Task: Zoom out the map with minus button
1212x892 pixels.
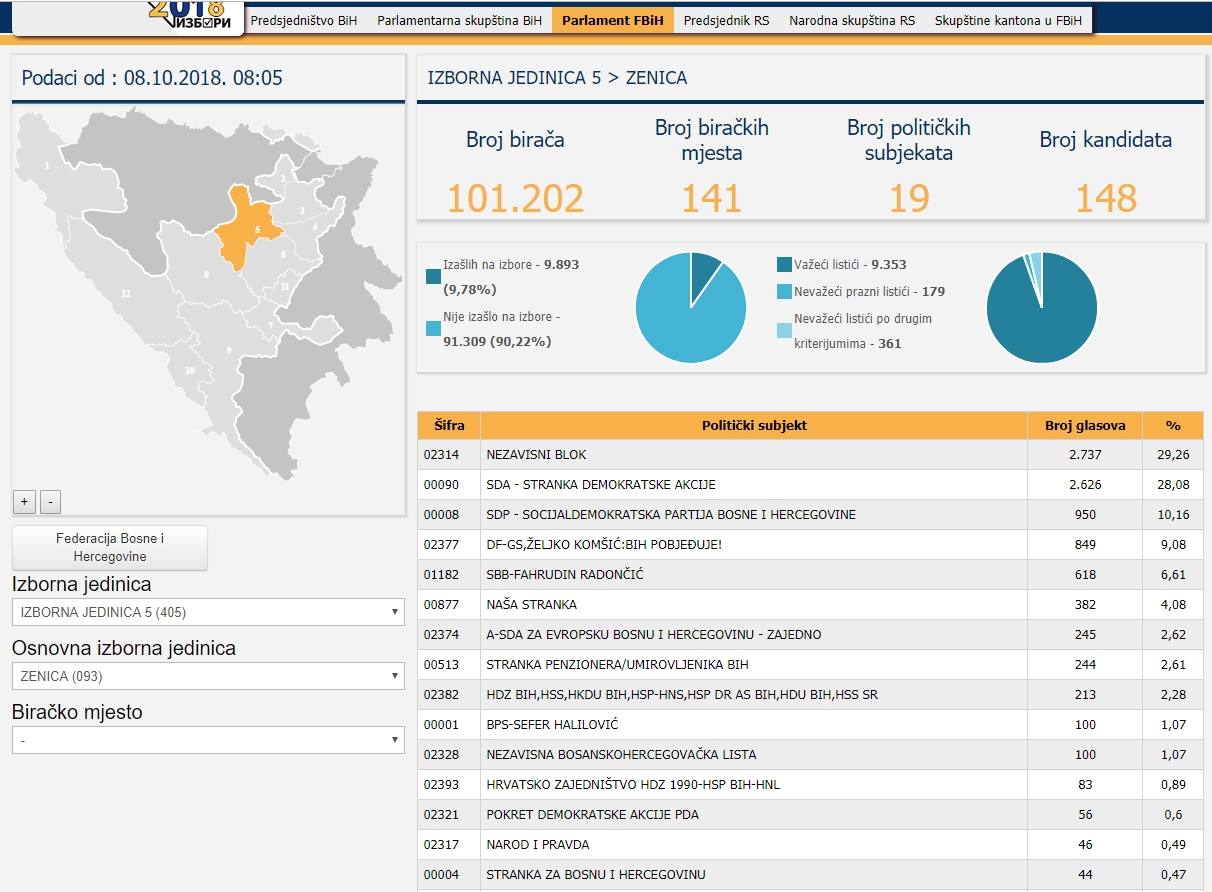Action: click(51, 501)
